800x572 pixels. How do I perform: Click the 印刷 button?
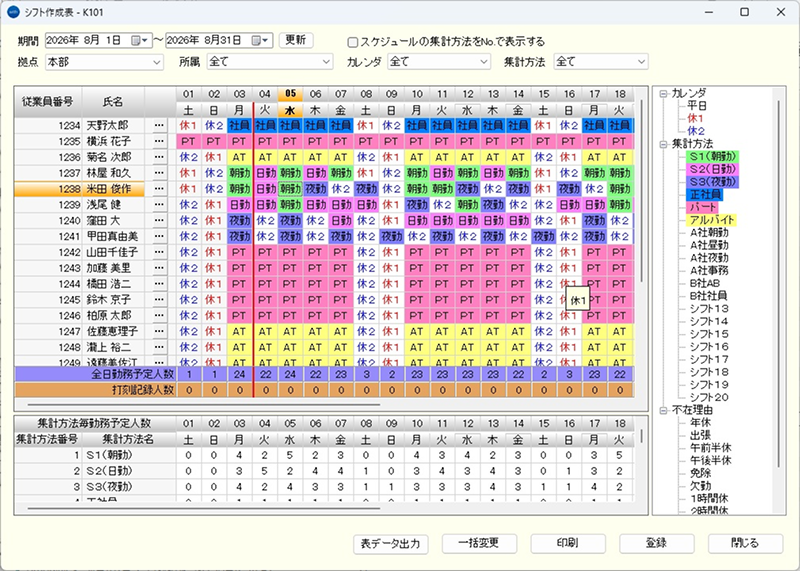tap(568, 543)
